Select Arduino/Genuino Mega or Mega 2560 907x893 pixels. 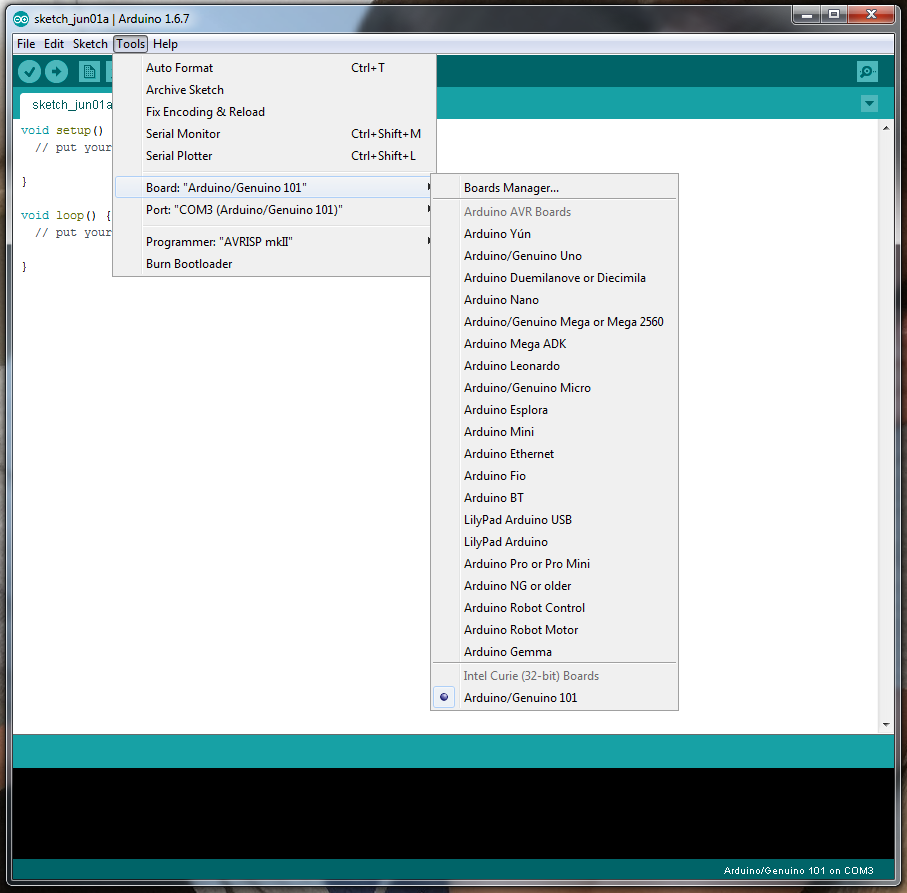[554, 322]
